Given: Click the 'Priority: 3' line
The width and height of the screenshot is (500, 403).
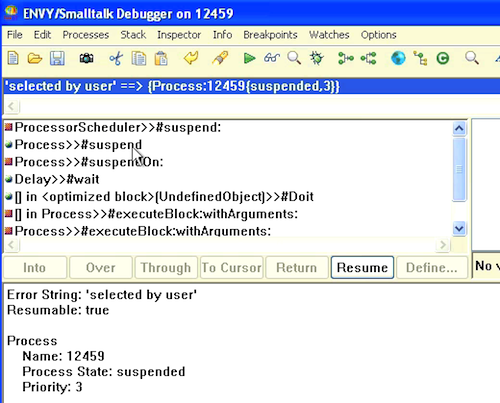Looking at the screenshot, I should pos(52,387).
